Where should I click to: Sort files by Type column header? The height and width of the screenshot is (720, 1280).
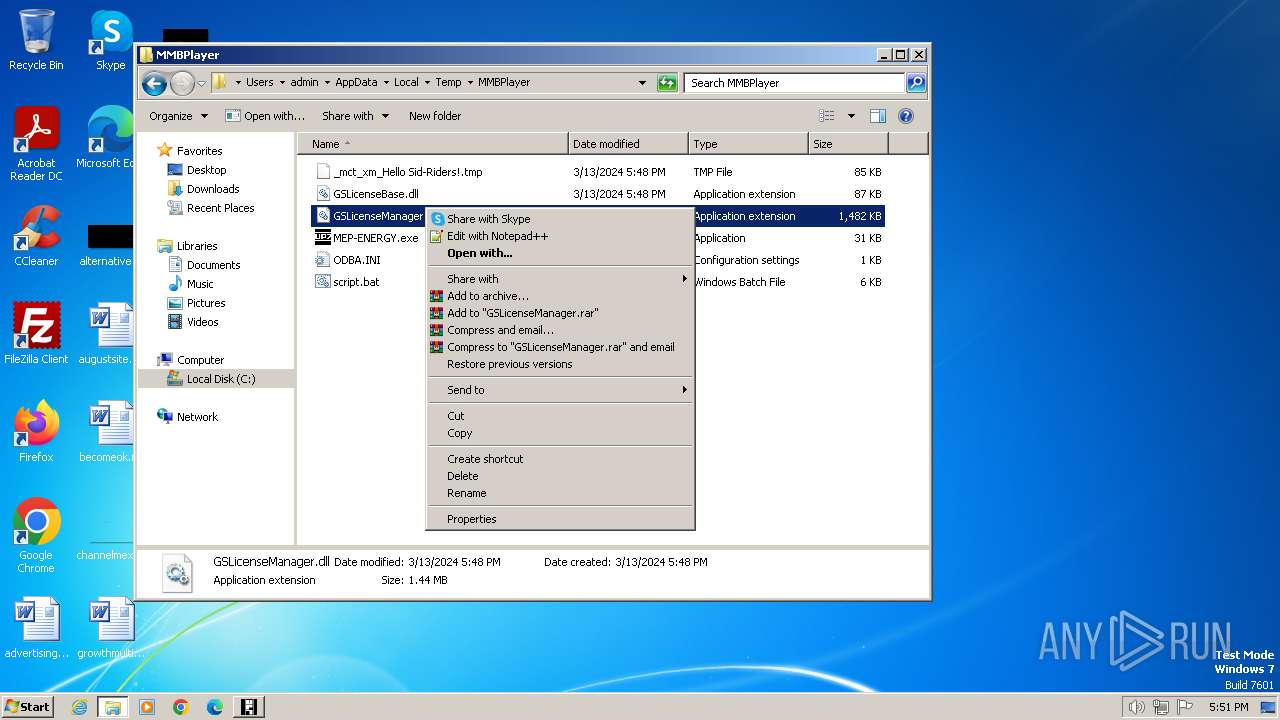pos(748,144)
